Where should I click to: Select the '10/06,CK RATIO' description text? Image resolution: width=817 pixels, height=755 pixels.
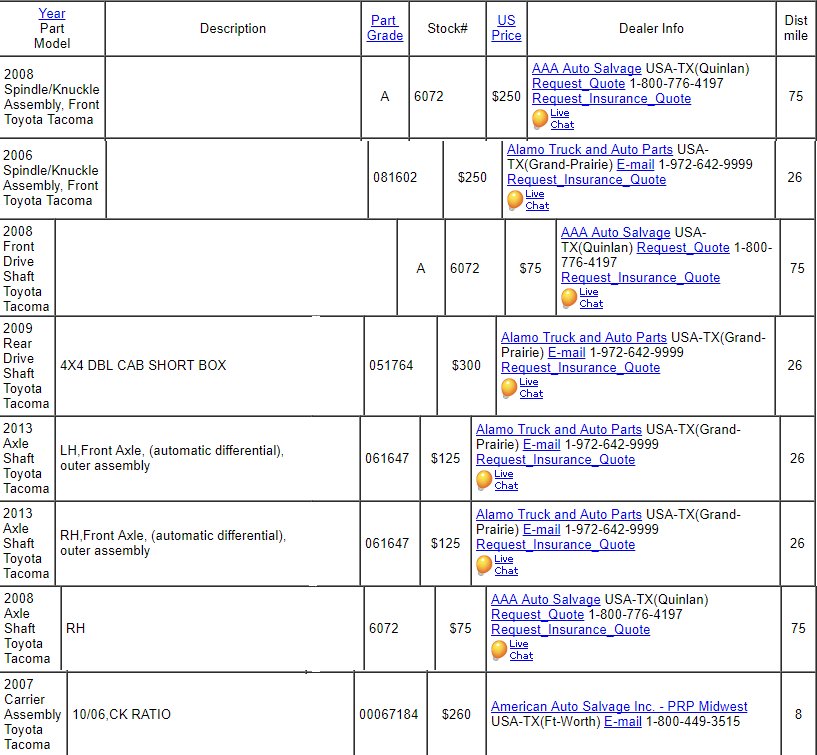tap(121, 714)
